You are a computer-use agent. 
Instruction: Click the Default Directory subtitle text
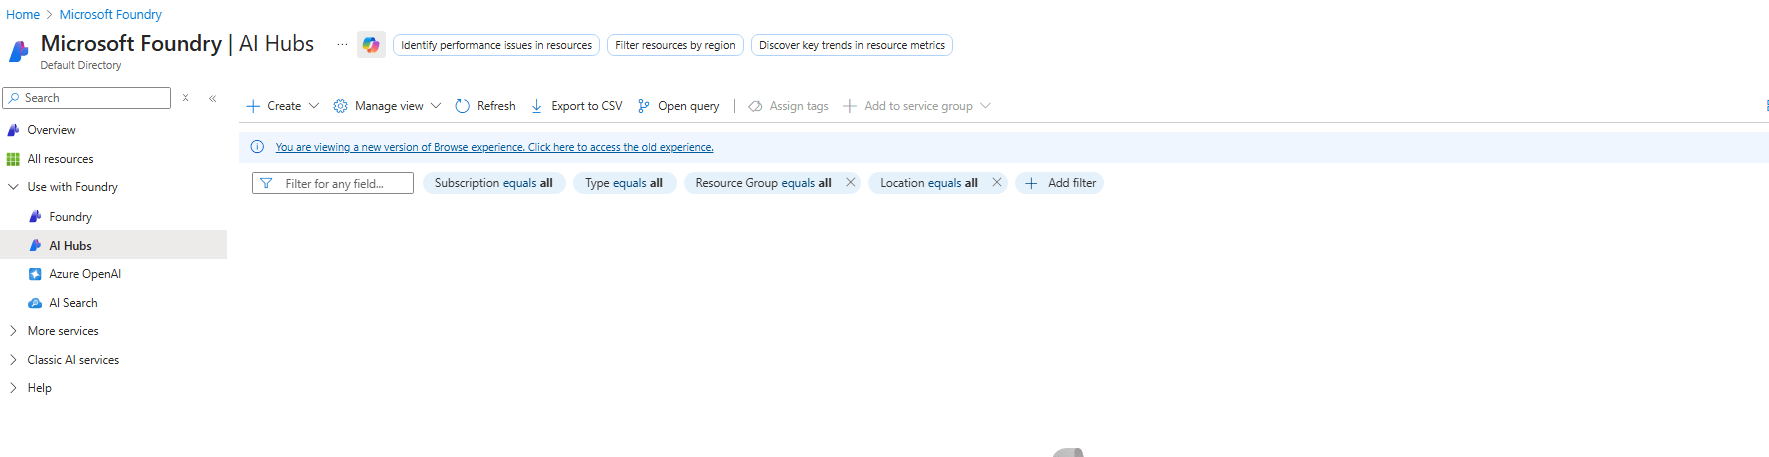[81, 65]
